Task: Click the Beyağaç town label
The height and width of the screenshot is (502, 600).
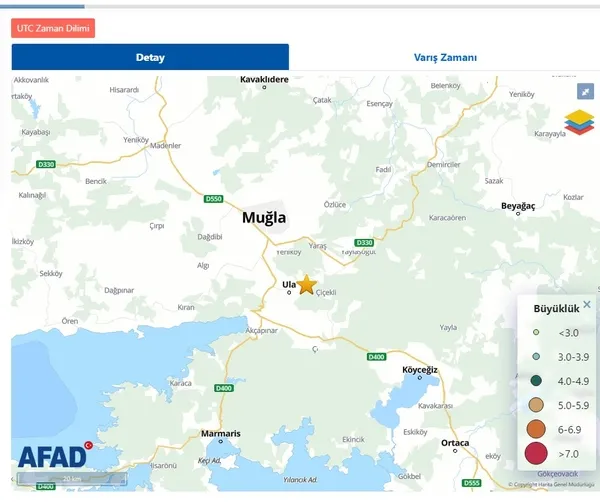Action: pyautogui.click(x=518, y=206)
